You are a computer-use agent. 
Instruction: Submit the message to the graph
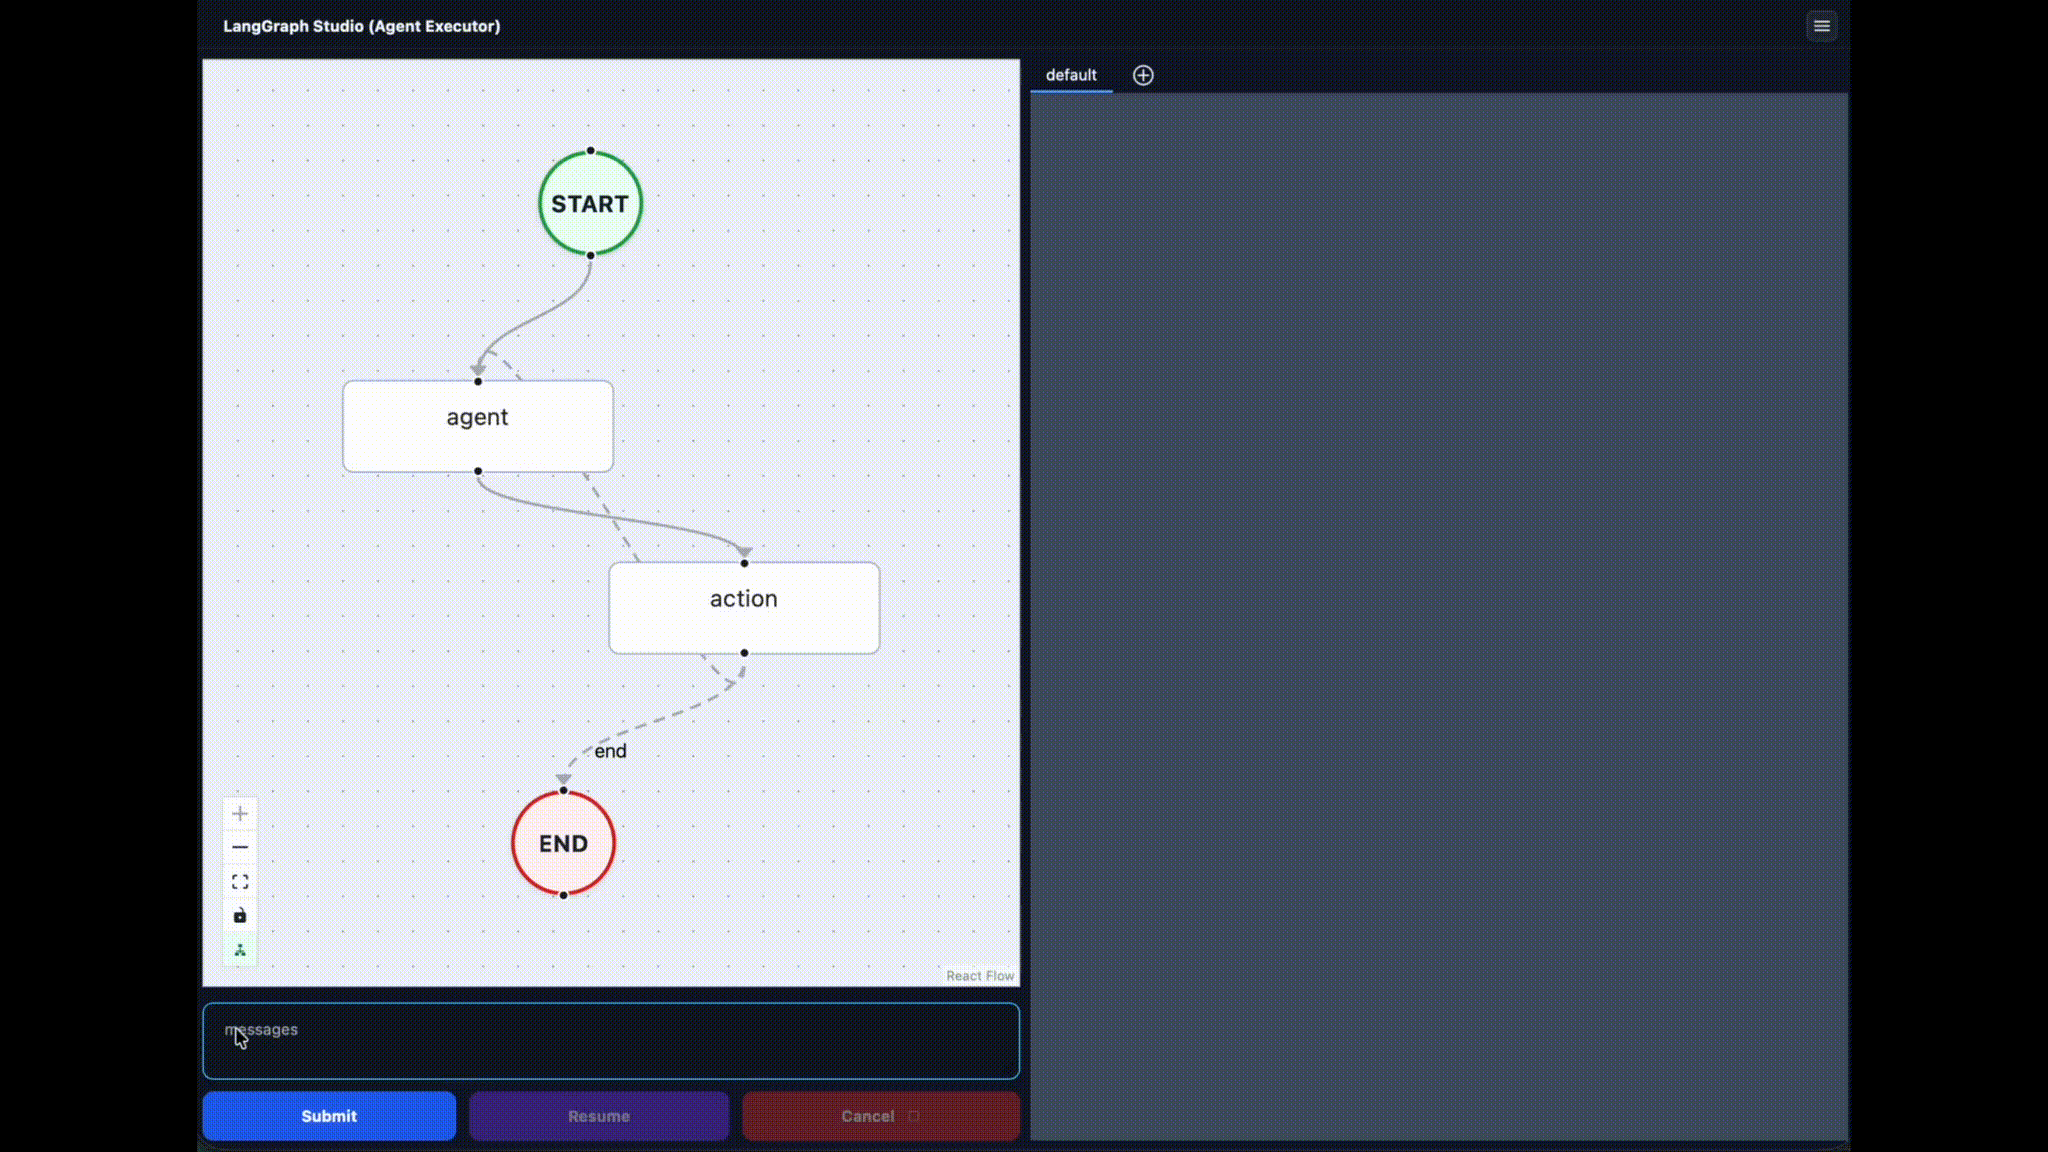pos(329,1116)
